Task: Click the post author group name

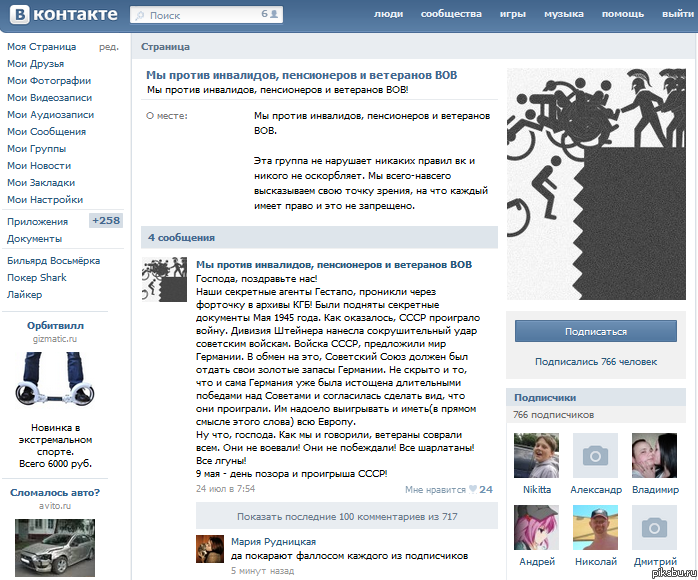Action: (334, 264)
